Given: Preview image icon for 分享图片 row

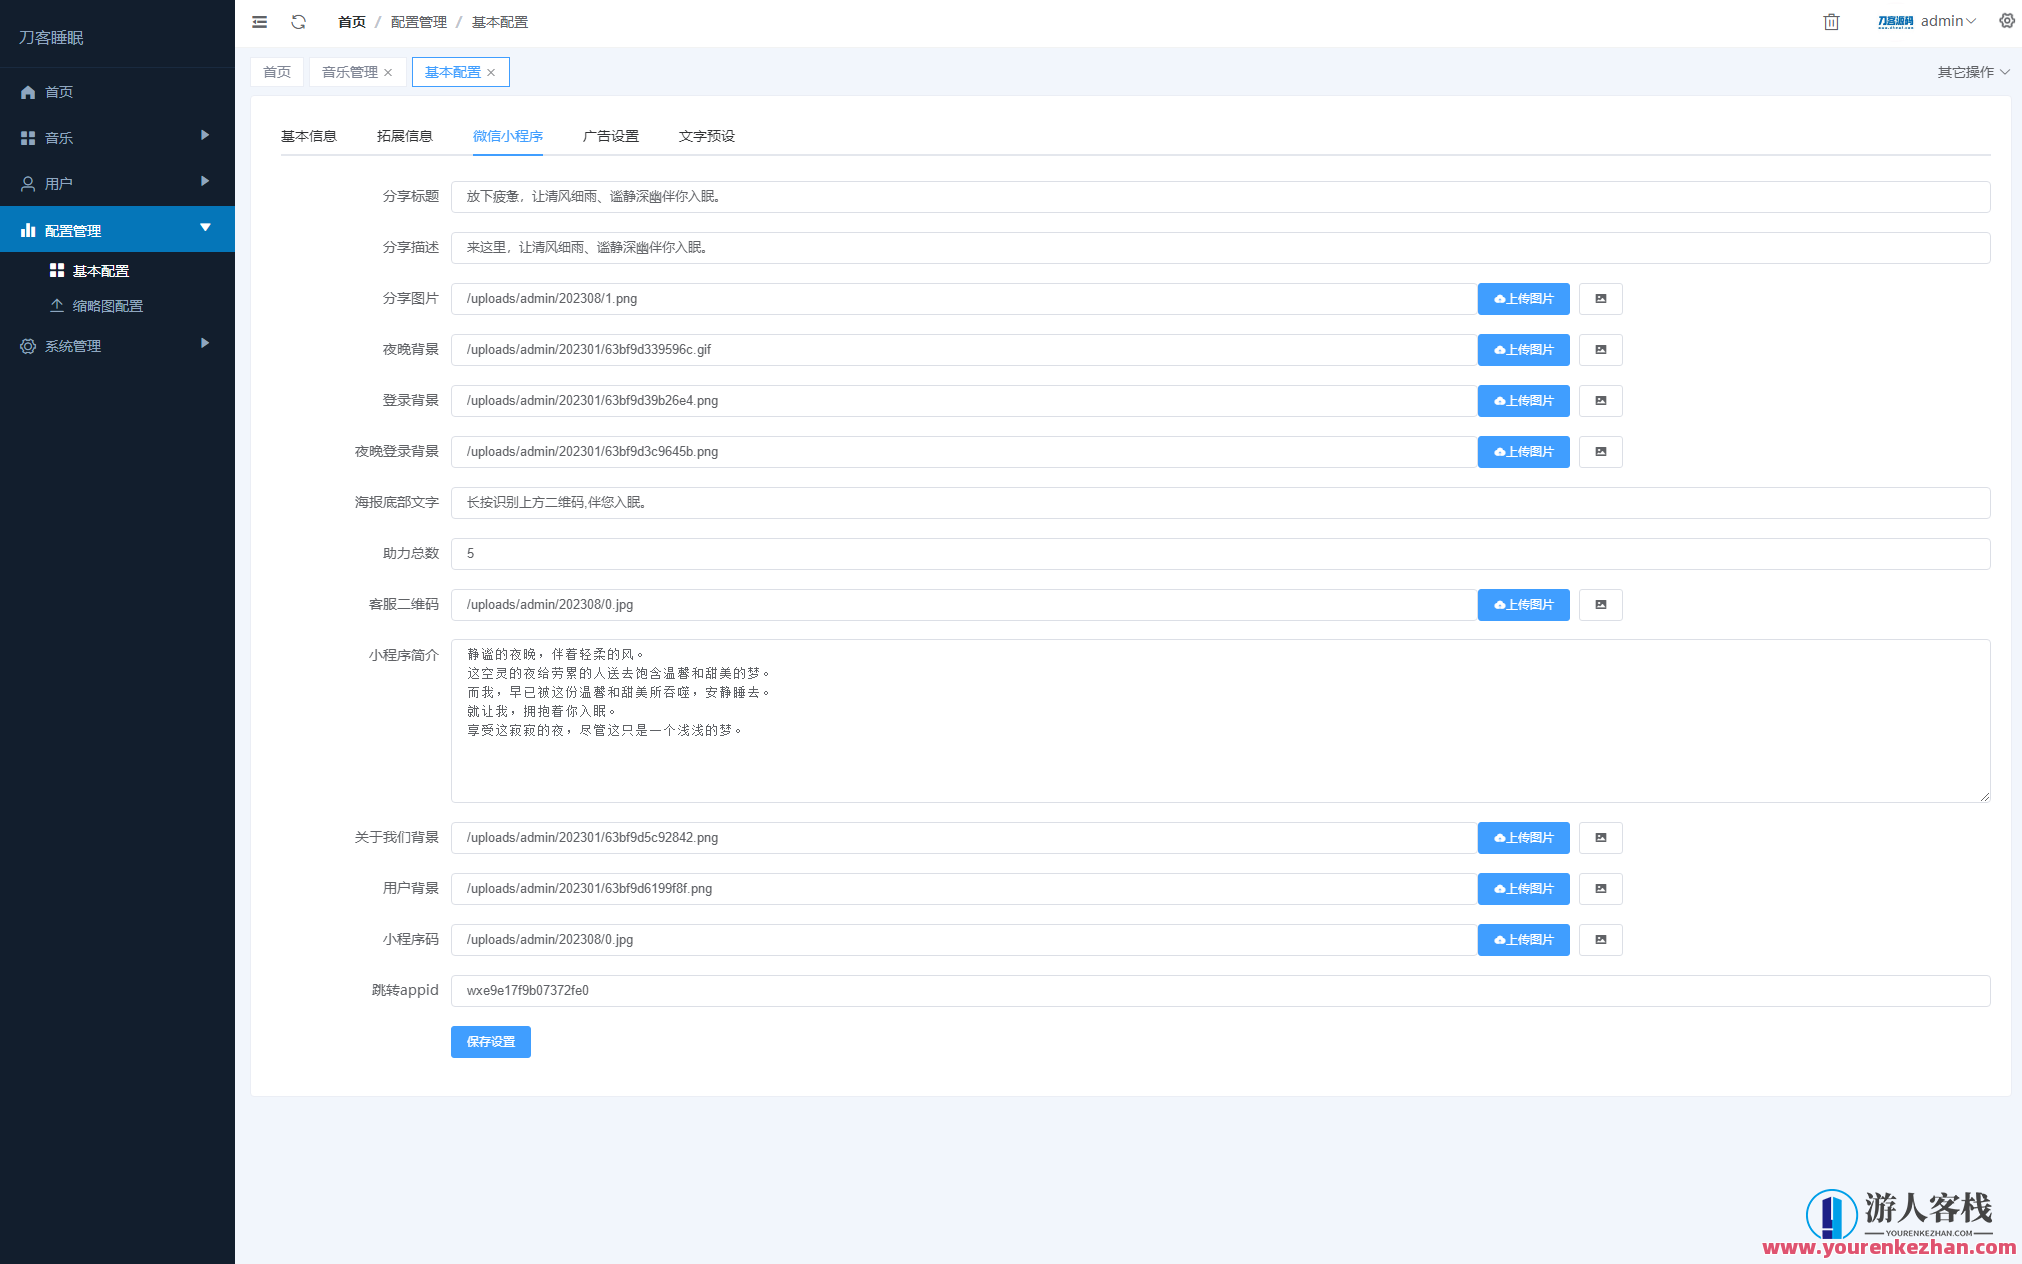Looking at the screenshot, I should click(x=1600, y=299).
